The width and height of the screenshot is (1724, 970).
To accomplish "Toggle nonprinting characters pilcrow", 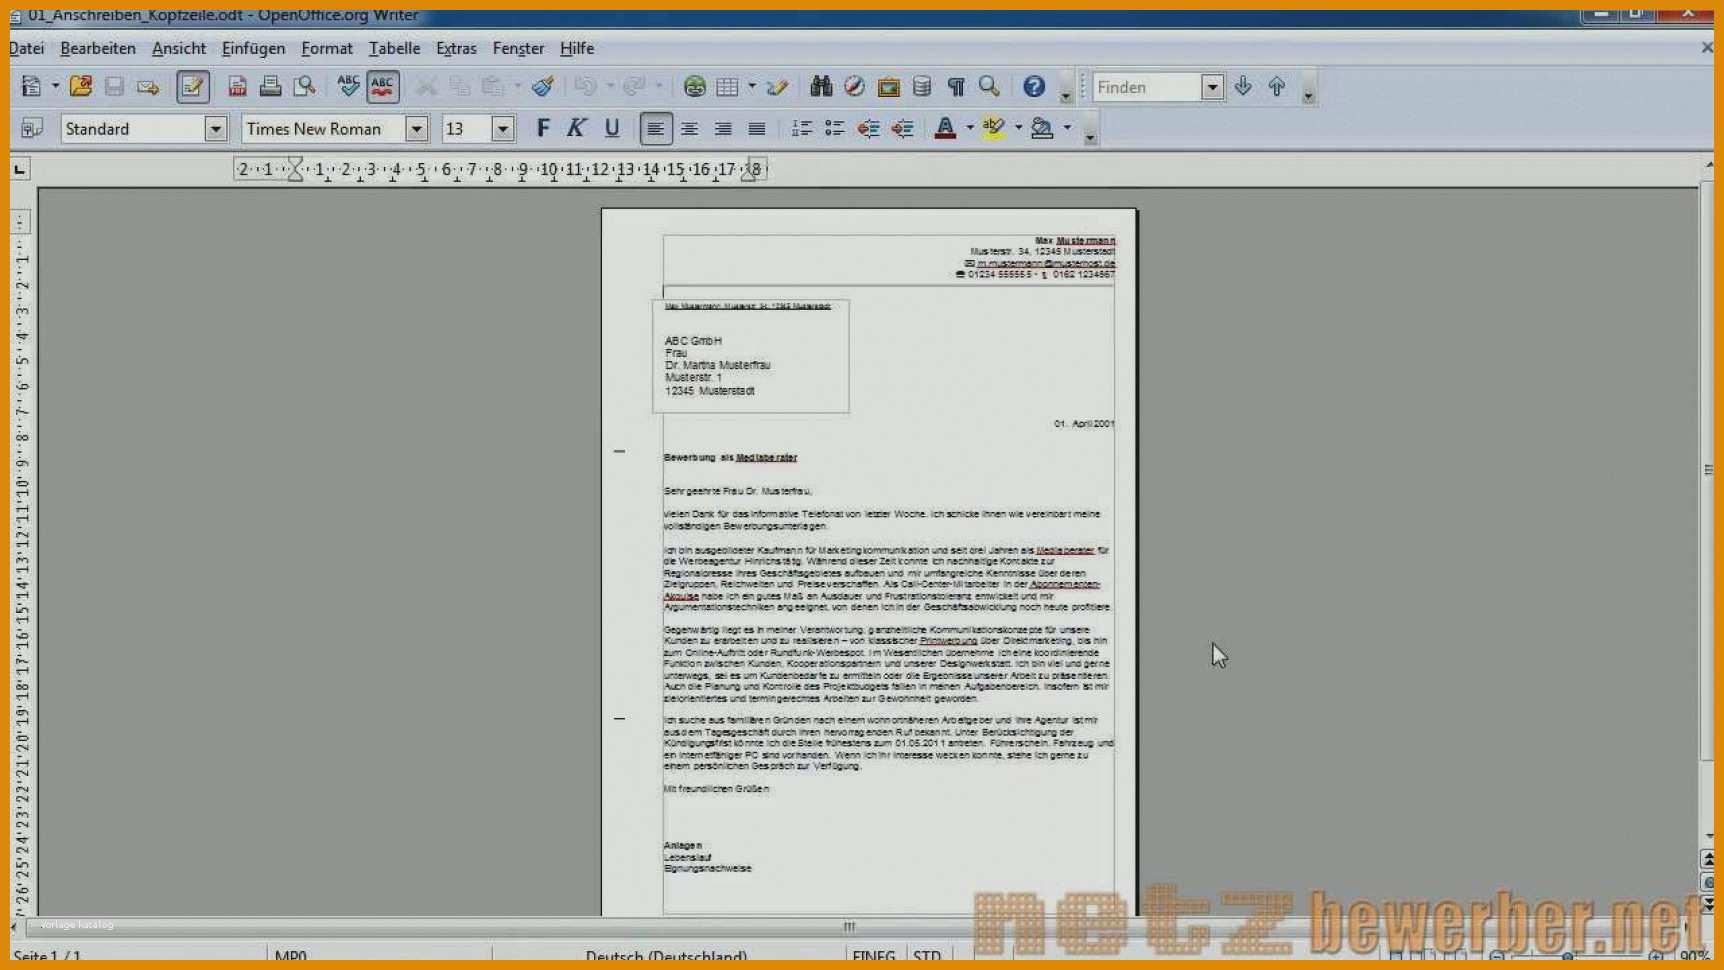I will point(955,87).
